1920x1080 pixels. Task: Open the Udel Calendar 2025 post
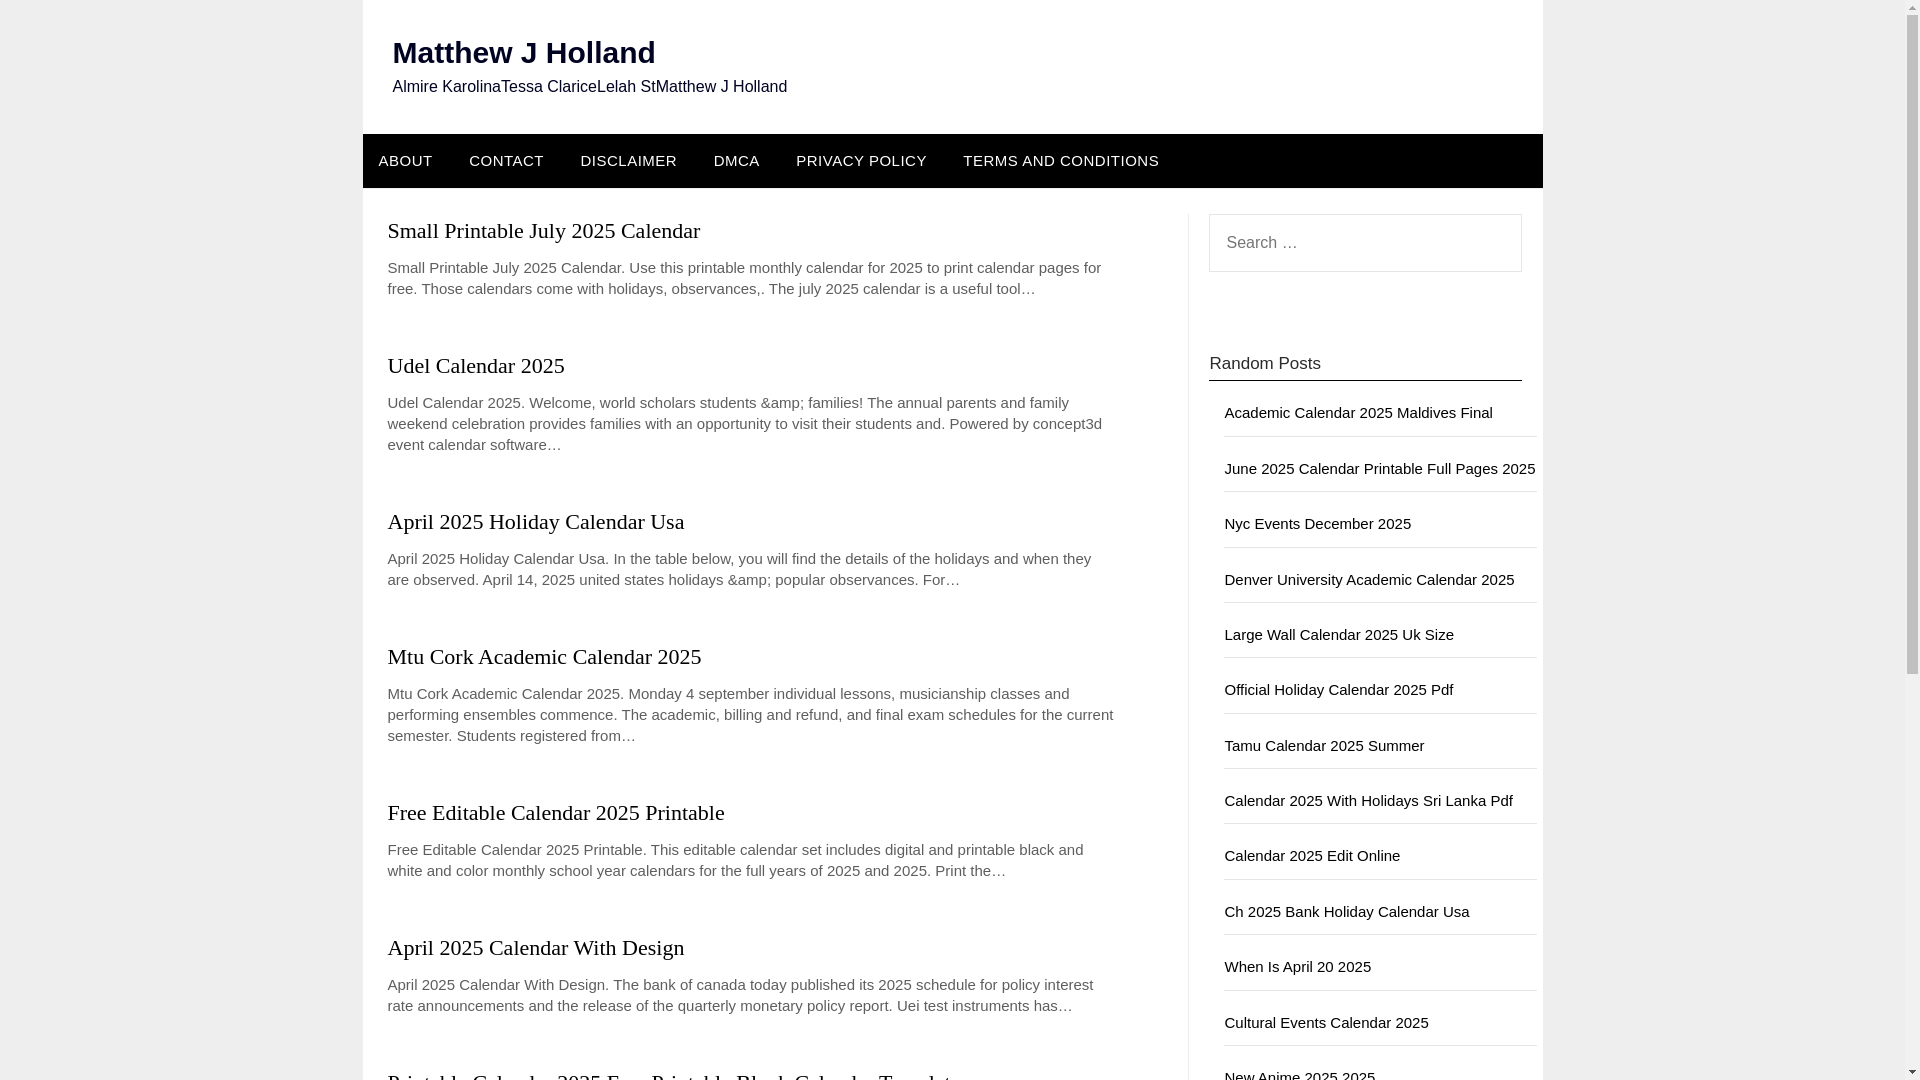476,366
